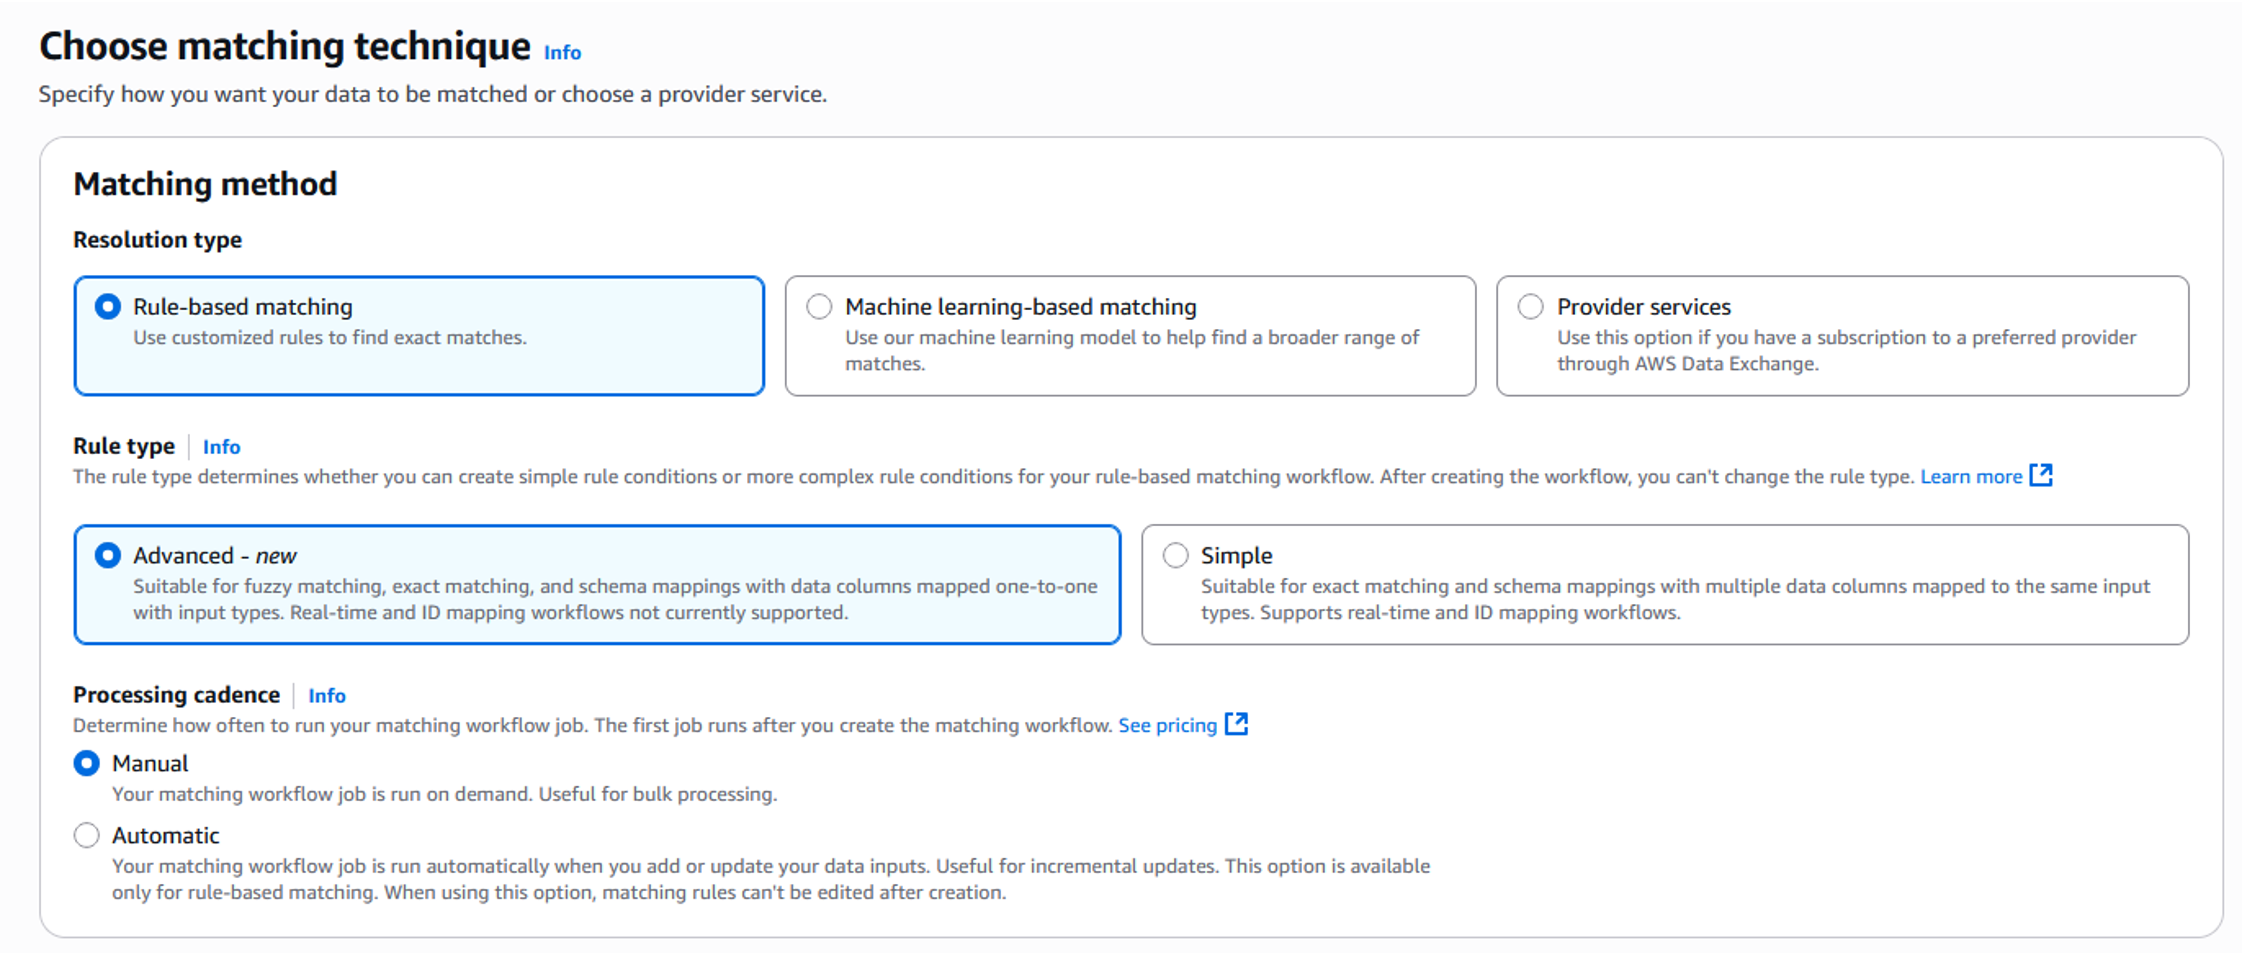Open Info link beside Choose matching technique
This screenshot has width=2242, height=960.
pos(562,53)
